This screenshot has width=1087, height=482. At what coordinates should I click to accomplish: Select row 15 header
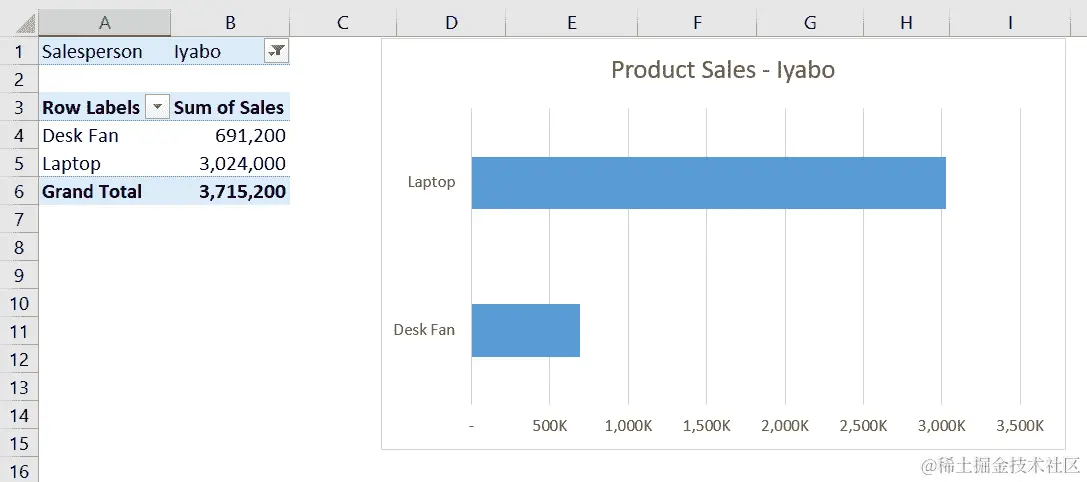pyautogui.click(x=19, y=443)
